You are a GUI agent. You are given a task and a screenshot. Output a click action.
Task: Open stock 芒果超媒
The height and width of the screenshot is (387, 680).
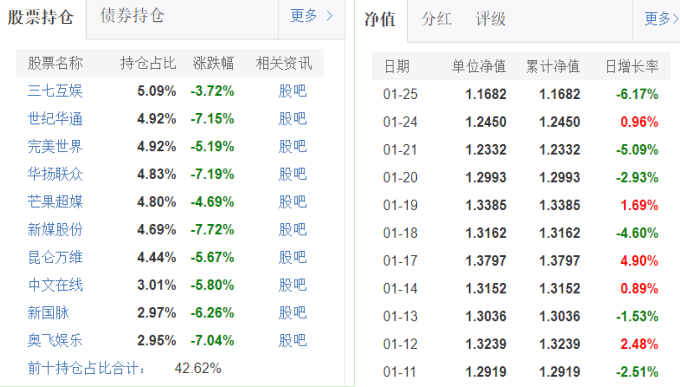(55, 202)
